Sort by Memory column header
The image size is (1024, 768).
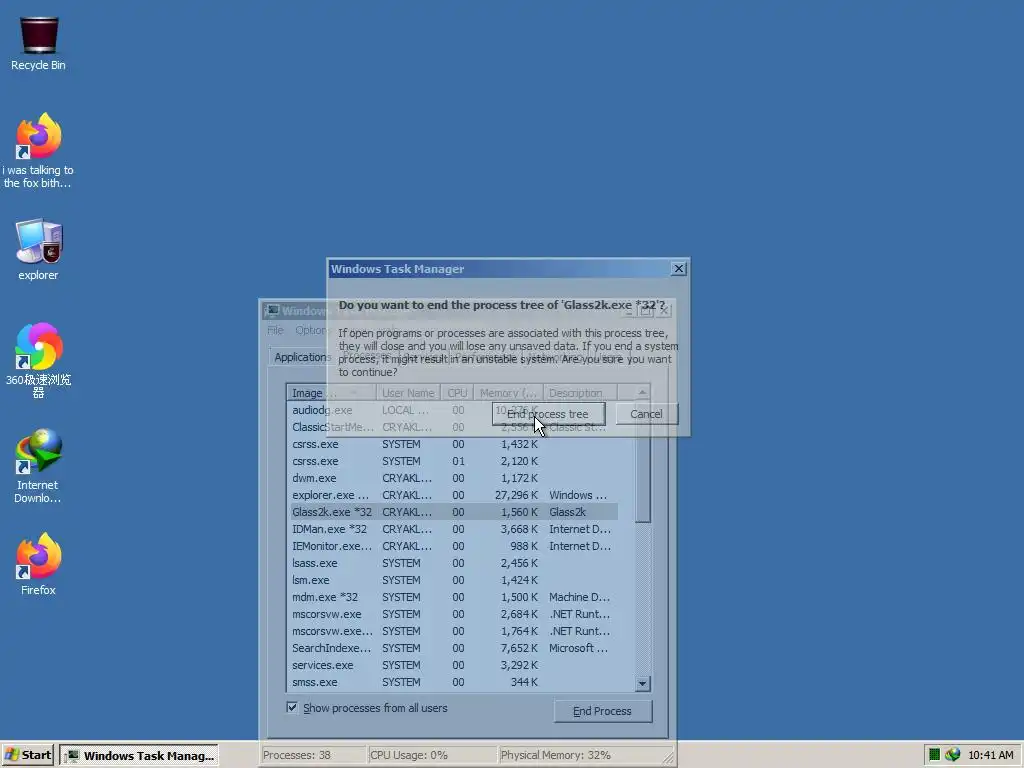click(x=508, y=393)
